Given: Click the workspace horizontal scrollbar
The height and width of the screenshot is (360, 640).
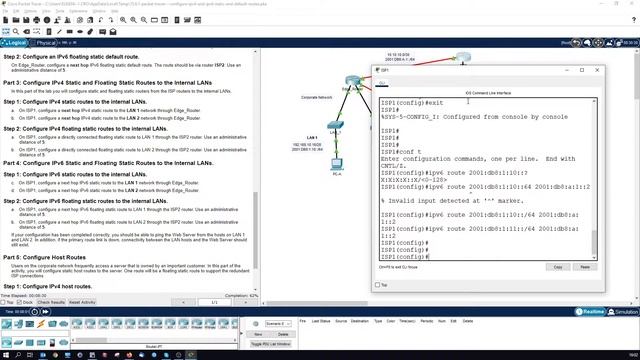Looking at the screenshot, I should coord(317,303).
